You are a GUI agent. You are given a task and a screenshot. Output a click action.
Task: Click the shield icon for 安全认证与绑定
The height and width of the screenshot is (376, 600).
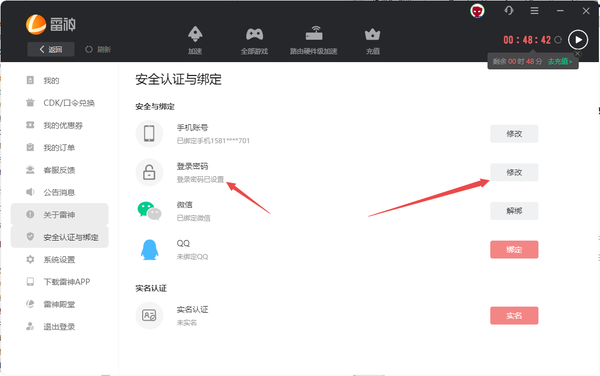point(30,236)
